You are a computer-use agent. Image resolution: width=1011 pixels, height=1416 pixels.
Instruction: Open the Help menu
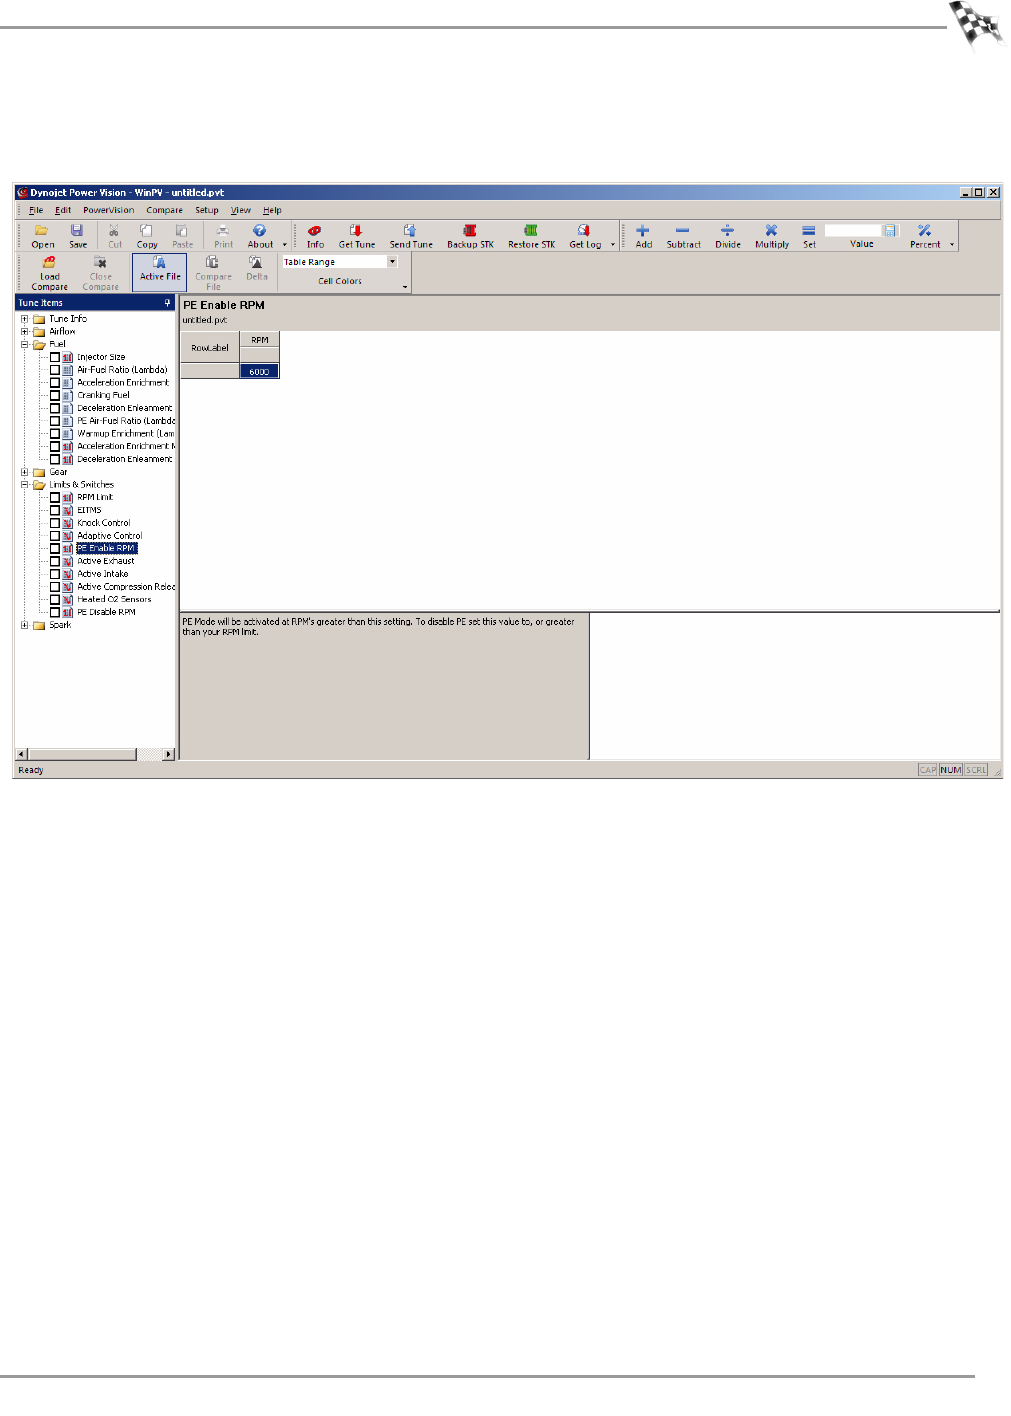tap(272, 210)
